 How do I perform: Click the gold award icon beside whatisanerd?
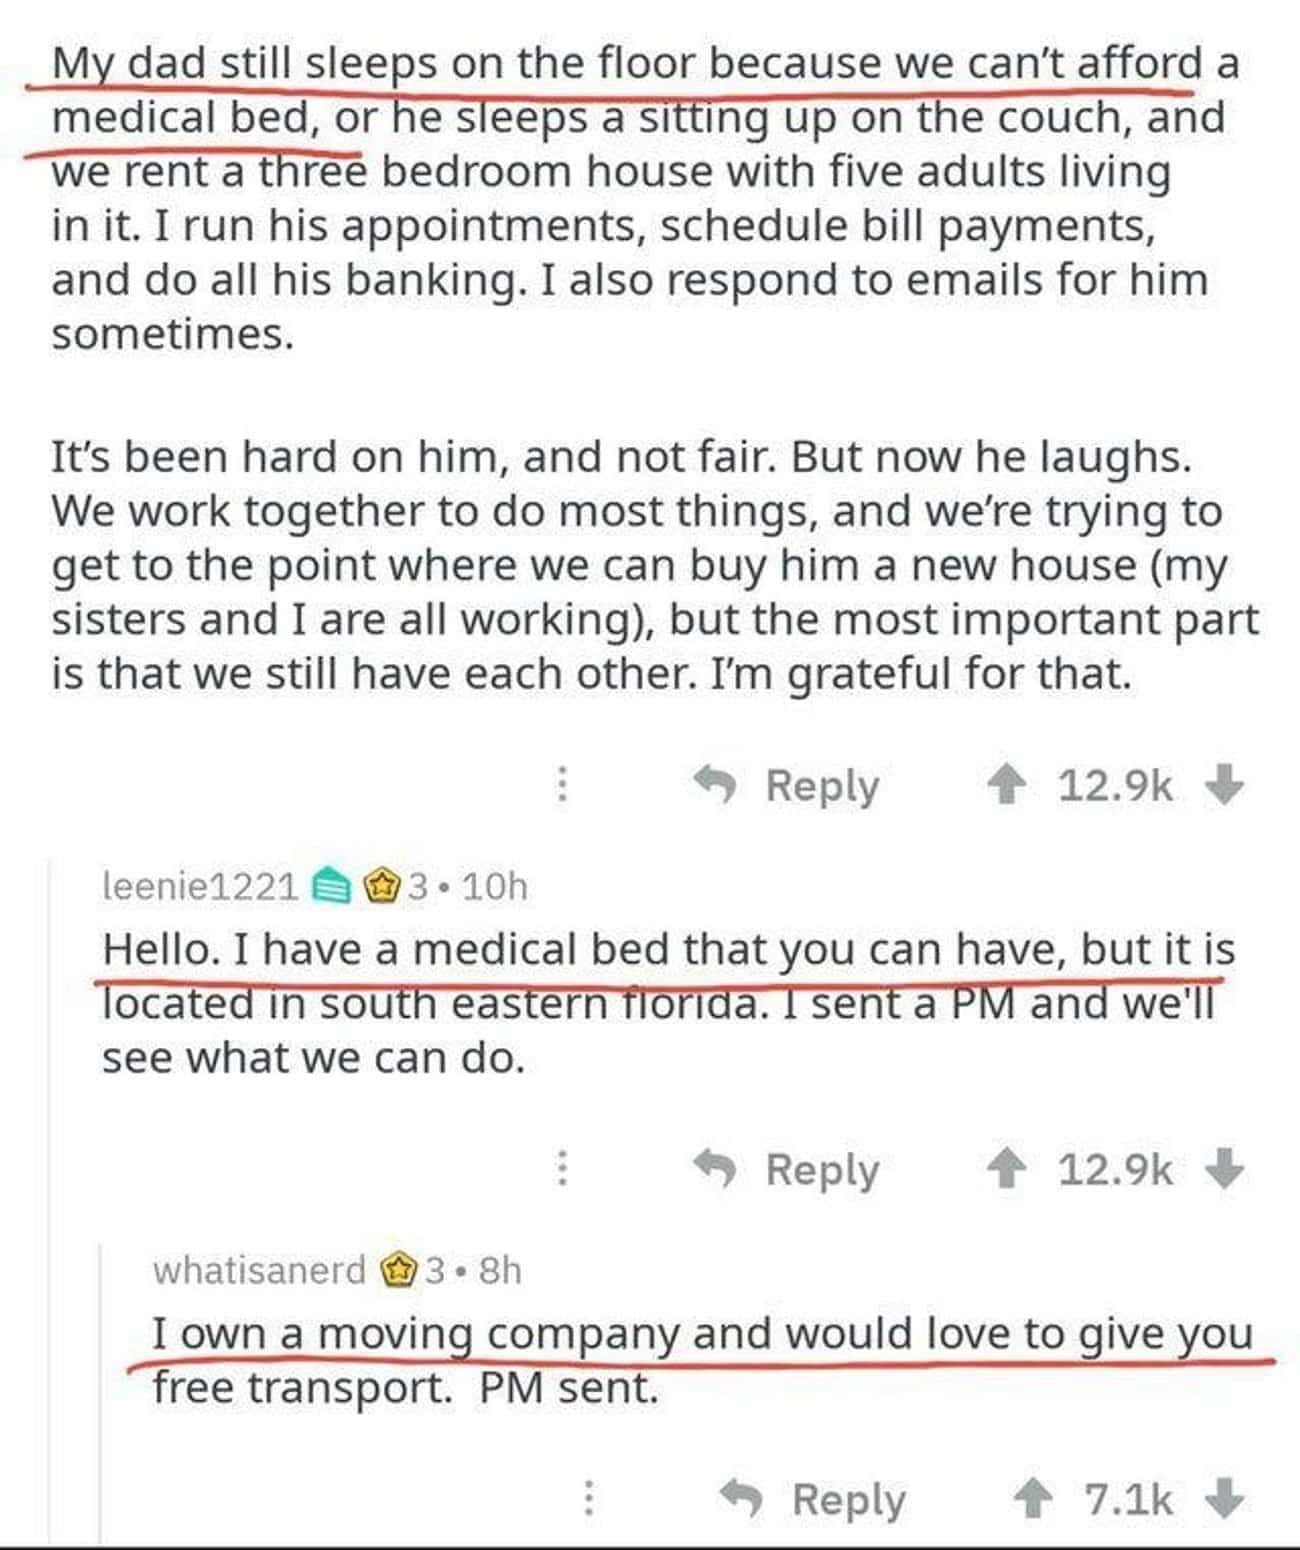pyautogui.click(x=398, y=1271)
